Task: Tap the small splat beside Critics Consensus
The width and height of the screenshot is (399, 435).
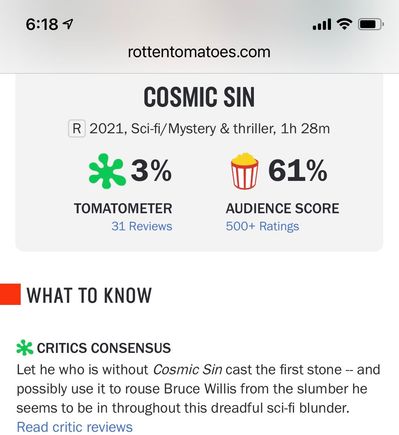Action: point(25,348)
